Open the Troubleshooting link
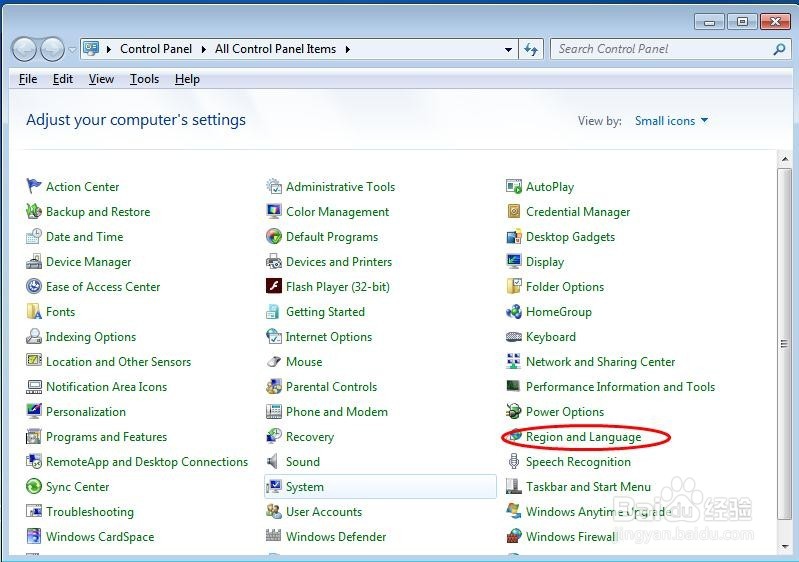 [x=90, y=512]
